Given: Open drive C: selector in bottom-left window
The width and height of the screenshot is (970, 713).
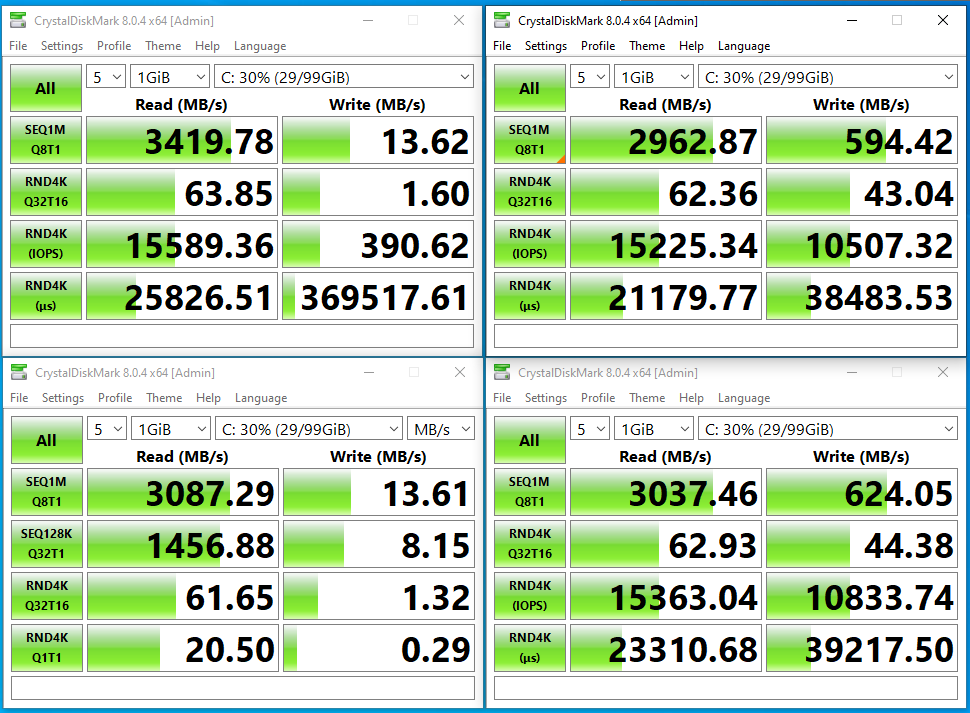Looking at the screenshot, I should (x=309, y=429).
